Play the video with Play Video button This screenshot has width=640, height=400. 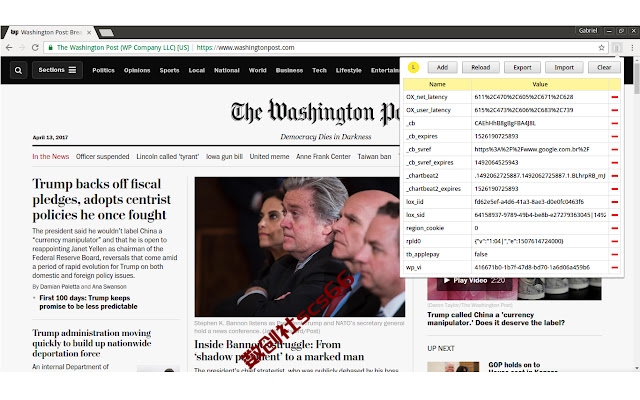[x=475, y=281]
